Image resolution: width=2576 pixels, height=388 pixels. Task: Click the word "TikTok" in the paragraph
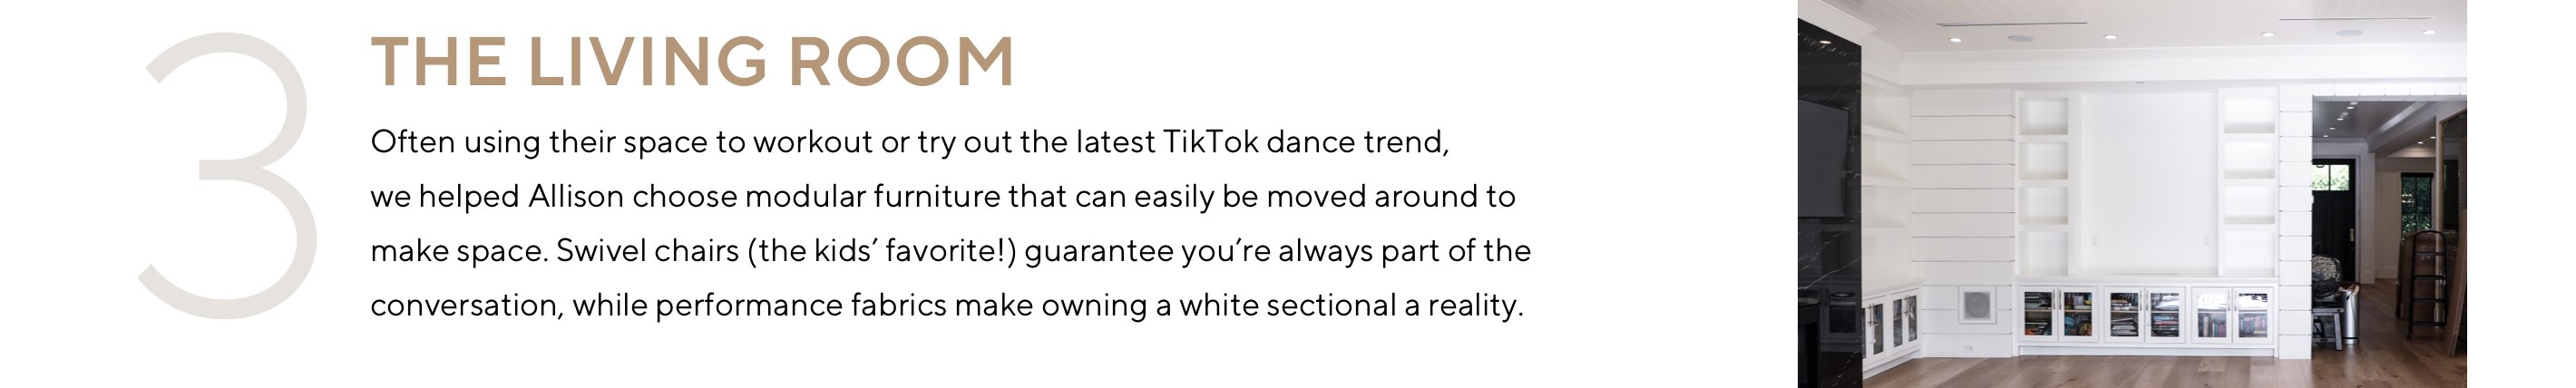1210,142
